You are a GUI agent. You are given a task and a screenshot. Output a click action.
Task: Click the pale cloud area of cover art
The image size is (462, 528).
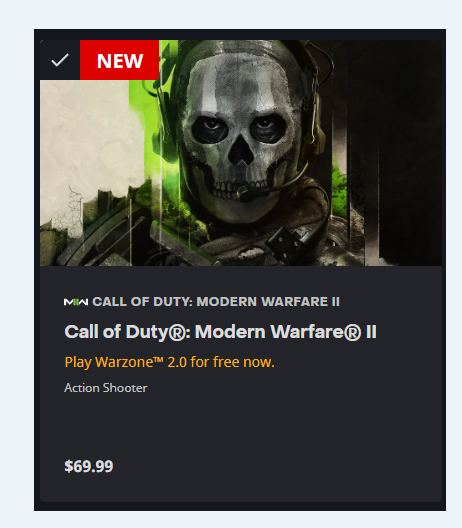tap(88, 141)
